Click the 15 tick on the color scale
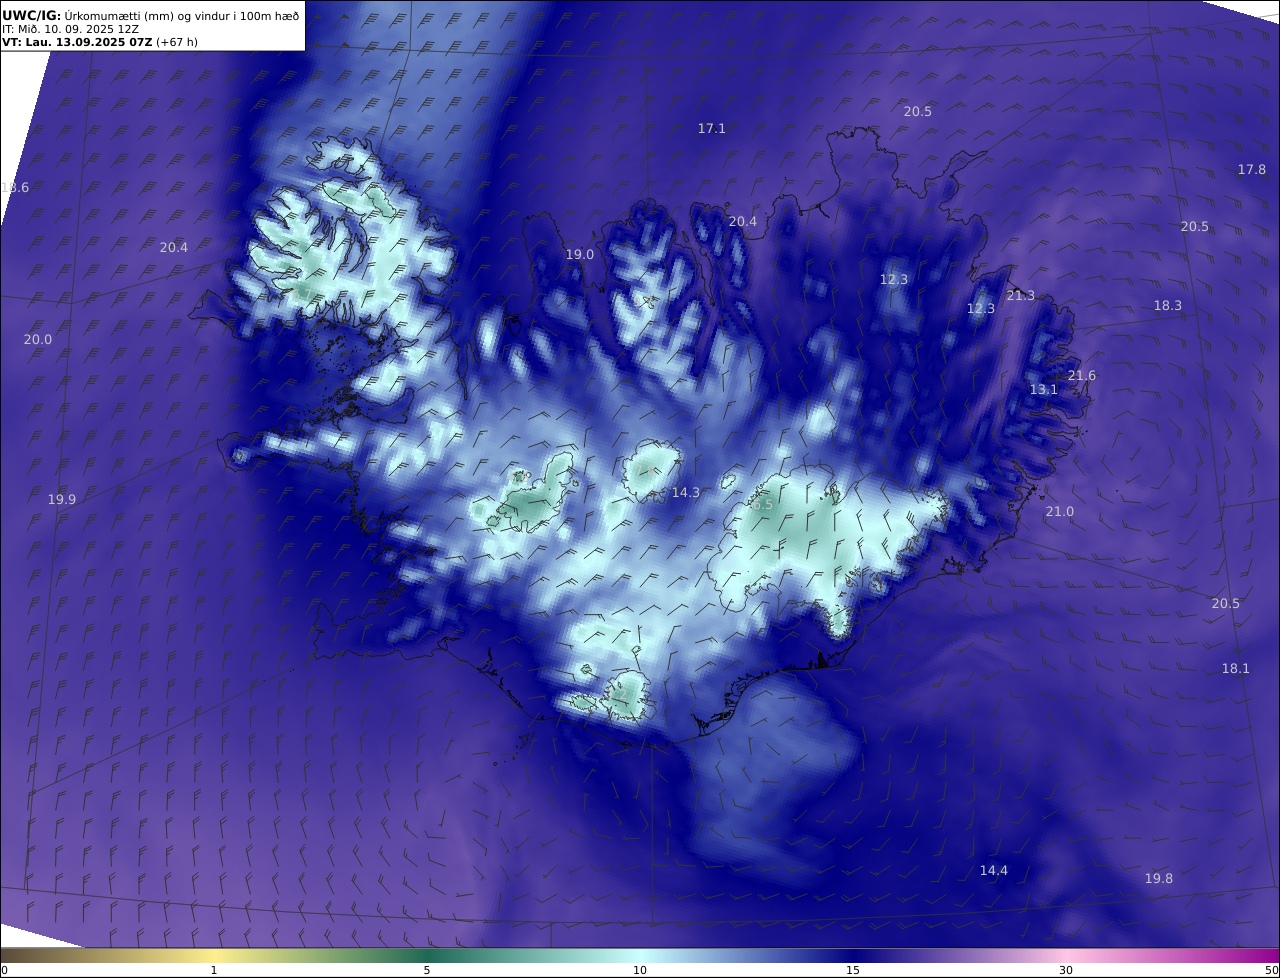Image resolution: width=1280 pixels, height=978 pixels. 853,970
